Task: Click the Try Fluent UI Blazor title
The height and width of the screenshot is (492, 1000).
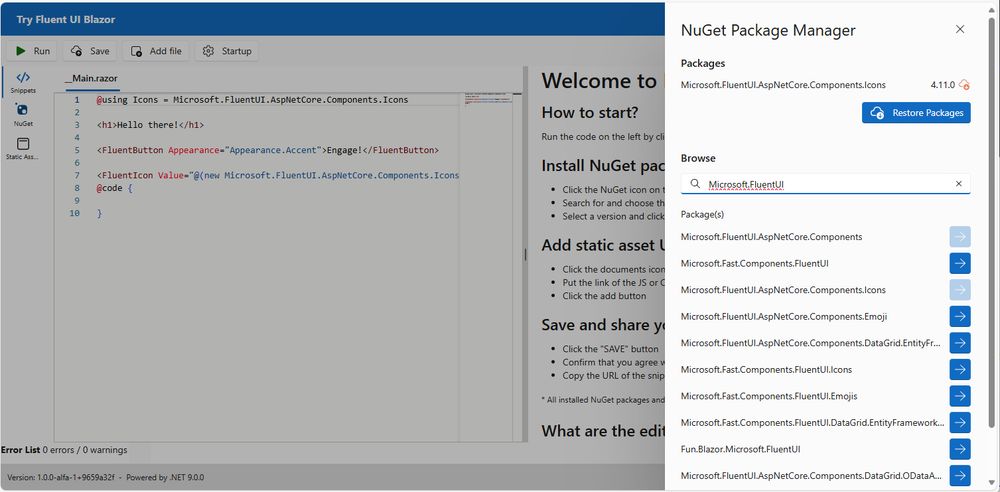Action: tap(66, 19)
